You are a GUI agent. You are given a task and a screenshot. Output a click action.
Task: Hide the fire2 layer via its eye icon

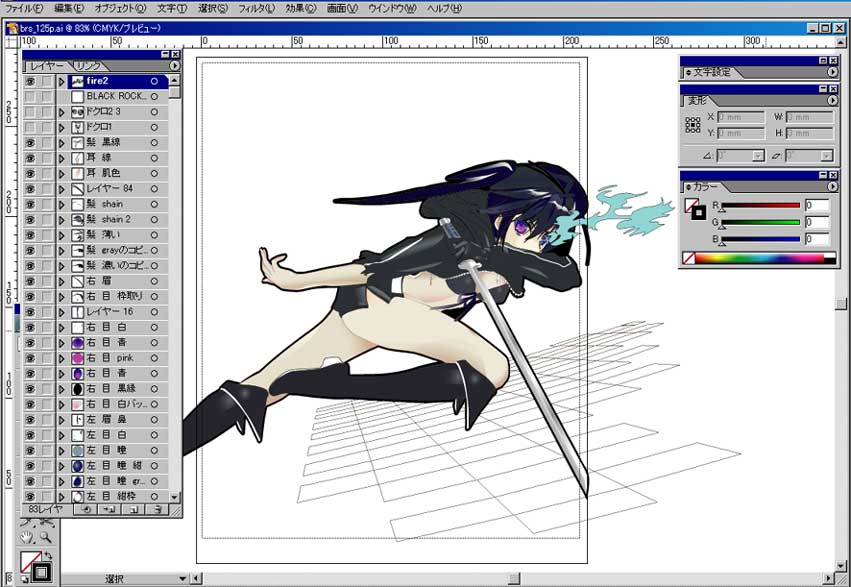click(30, 81)
